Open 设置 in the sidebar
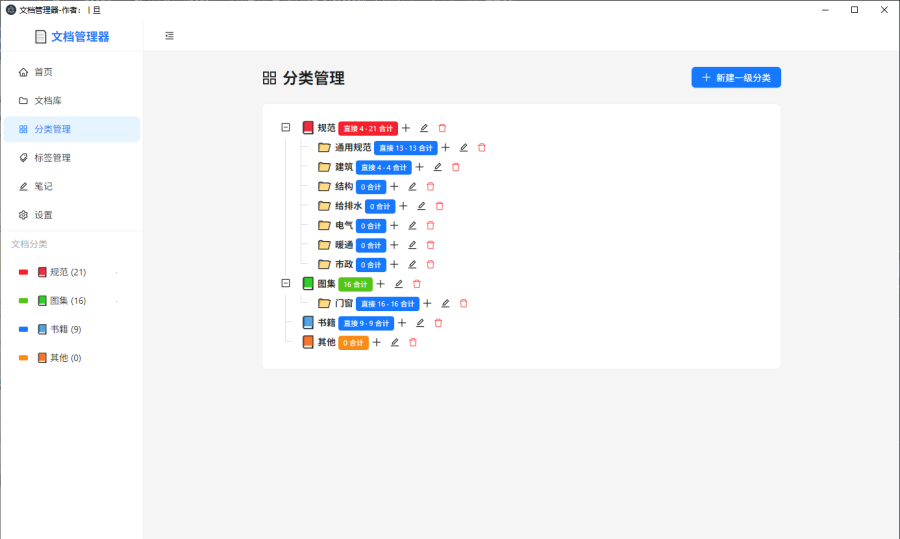 [72, 215]
